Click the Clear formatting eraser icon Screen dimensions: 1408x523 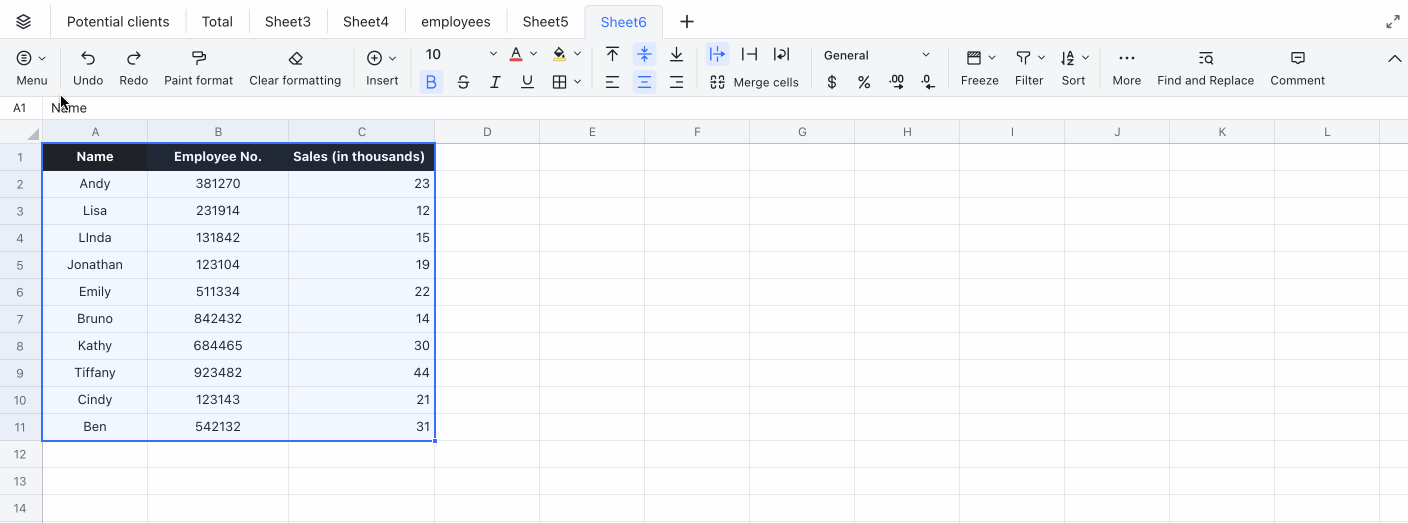point(295,58)
